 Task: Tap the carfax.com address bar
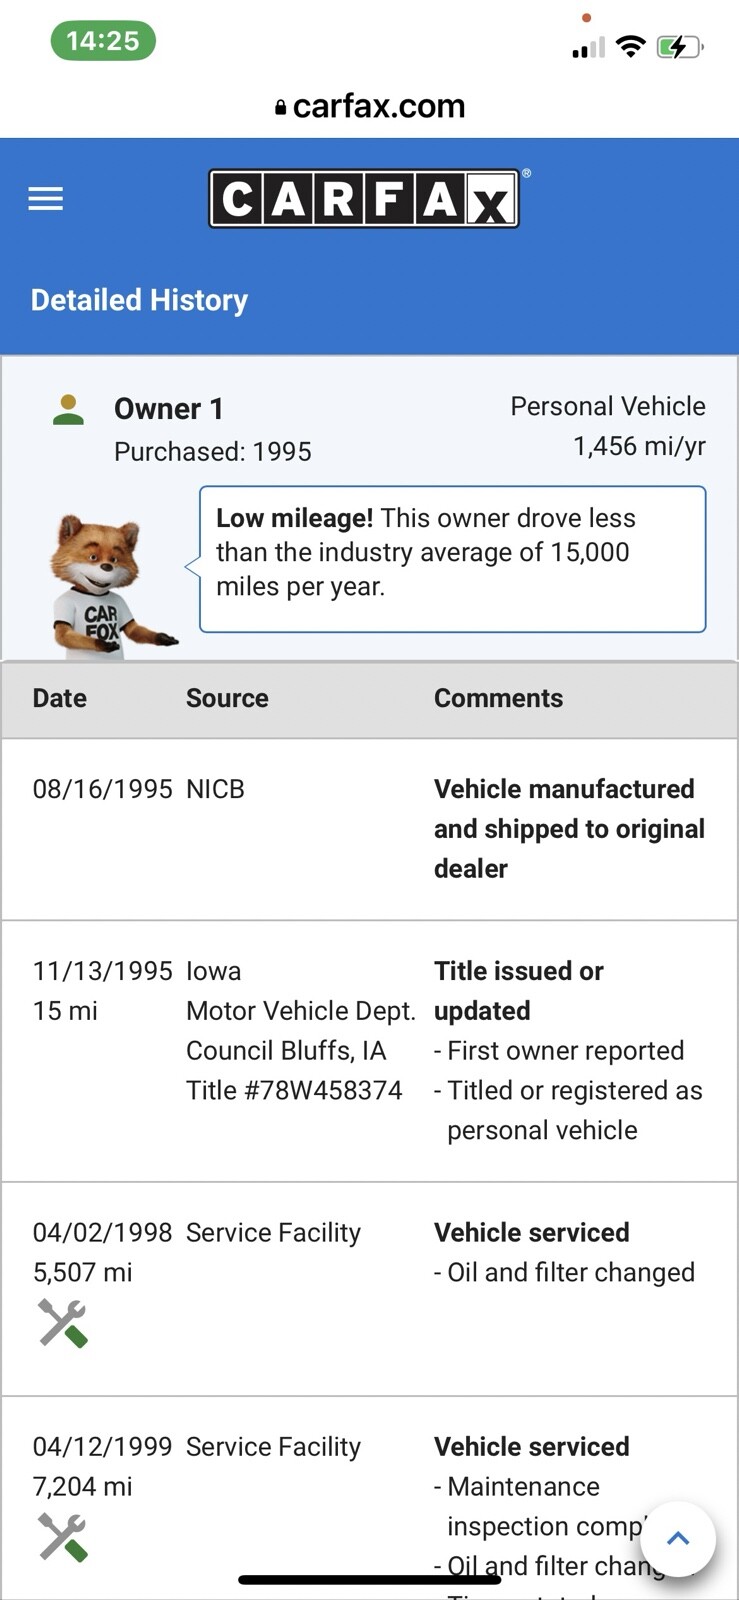click(370, 106)
